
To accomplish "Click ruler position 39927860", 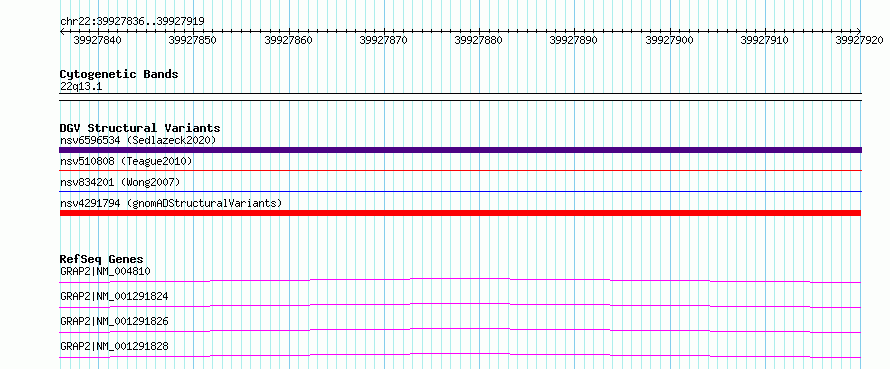I will (x=288, y=40).
